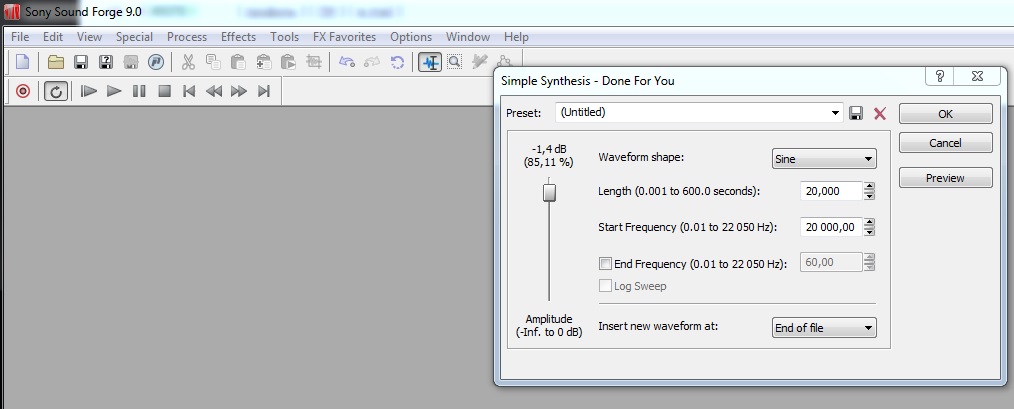The height and width of the screenshot is (409, 1014).
Task: Open the Effects menu
Action: click(x=238, y=37)
